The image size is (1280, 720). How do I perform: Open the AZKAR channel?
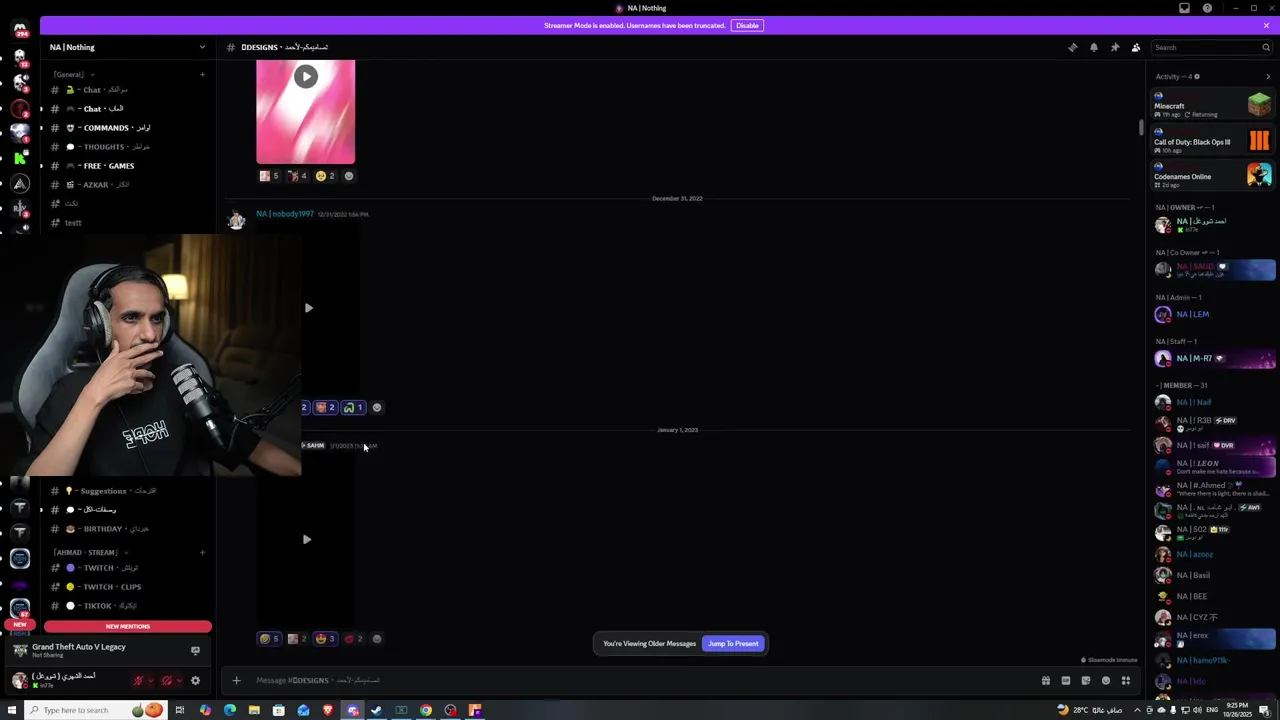[x=127, y=185]
